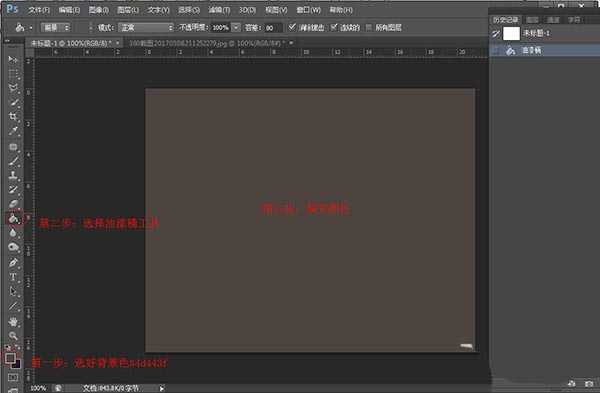Select the Horizontal Type tool

[x=13, y=277]
